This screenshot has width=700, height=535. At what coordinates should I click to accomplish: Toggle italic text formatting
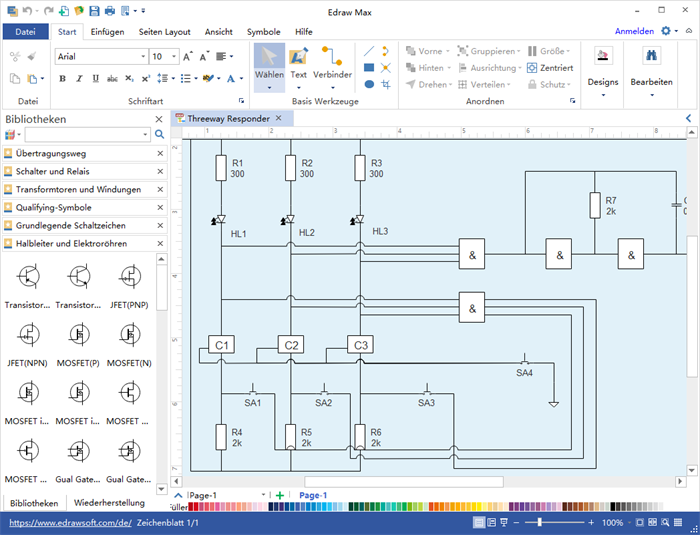tap(80, 79)
